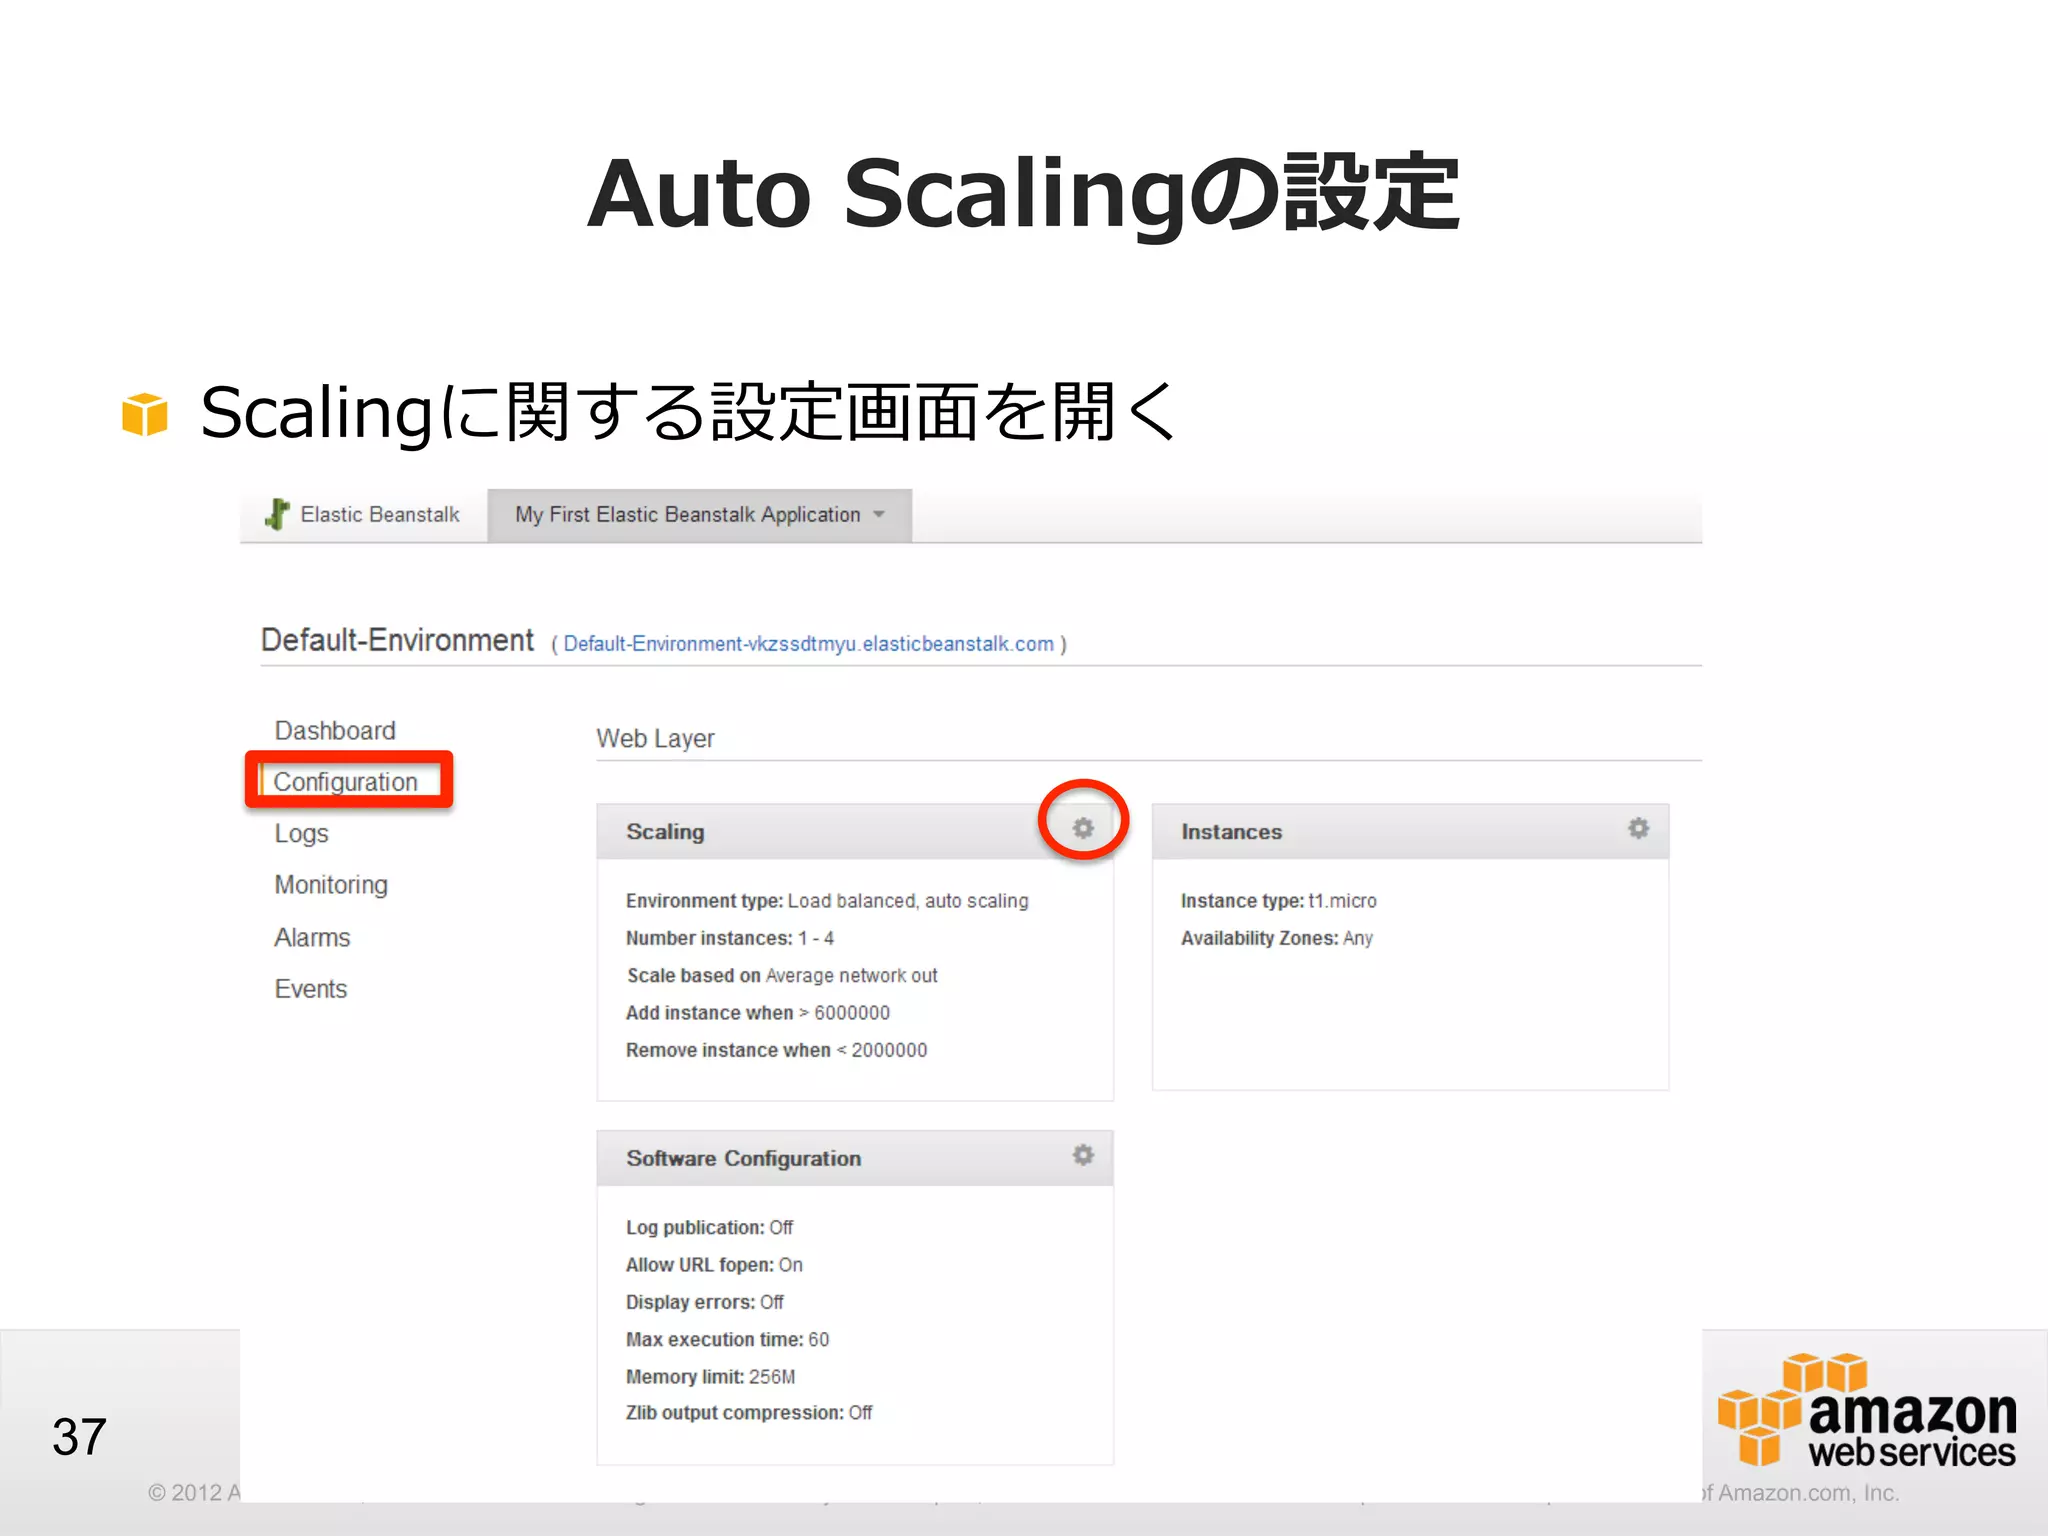Image resolution: width=2048 pixels, height=1536 pixels.
Task: Click the Auto Scaling slide title
Action: pos(1023,193)
